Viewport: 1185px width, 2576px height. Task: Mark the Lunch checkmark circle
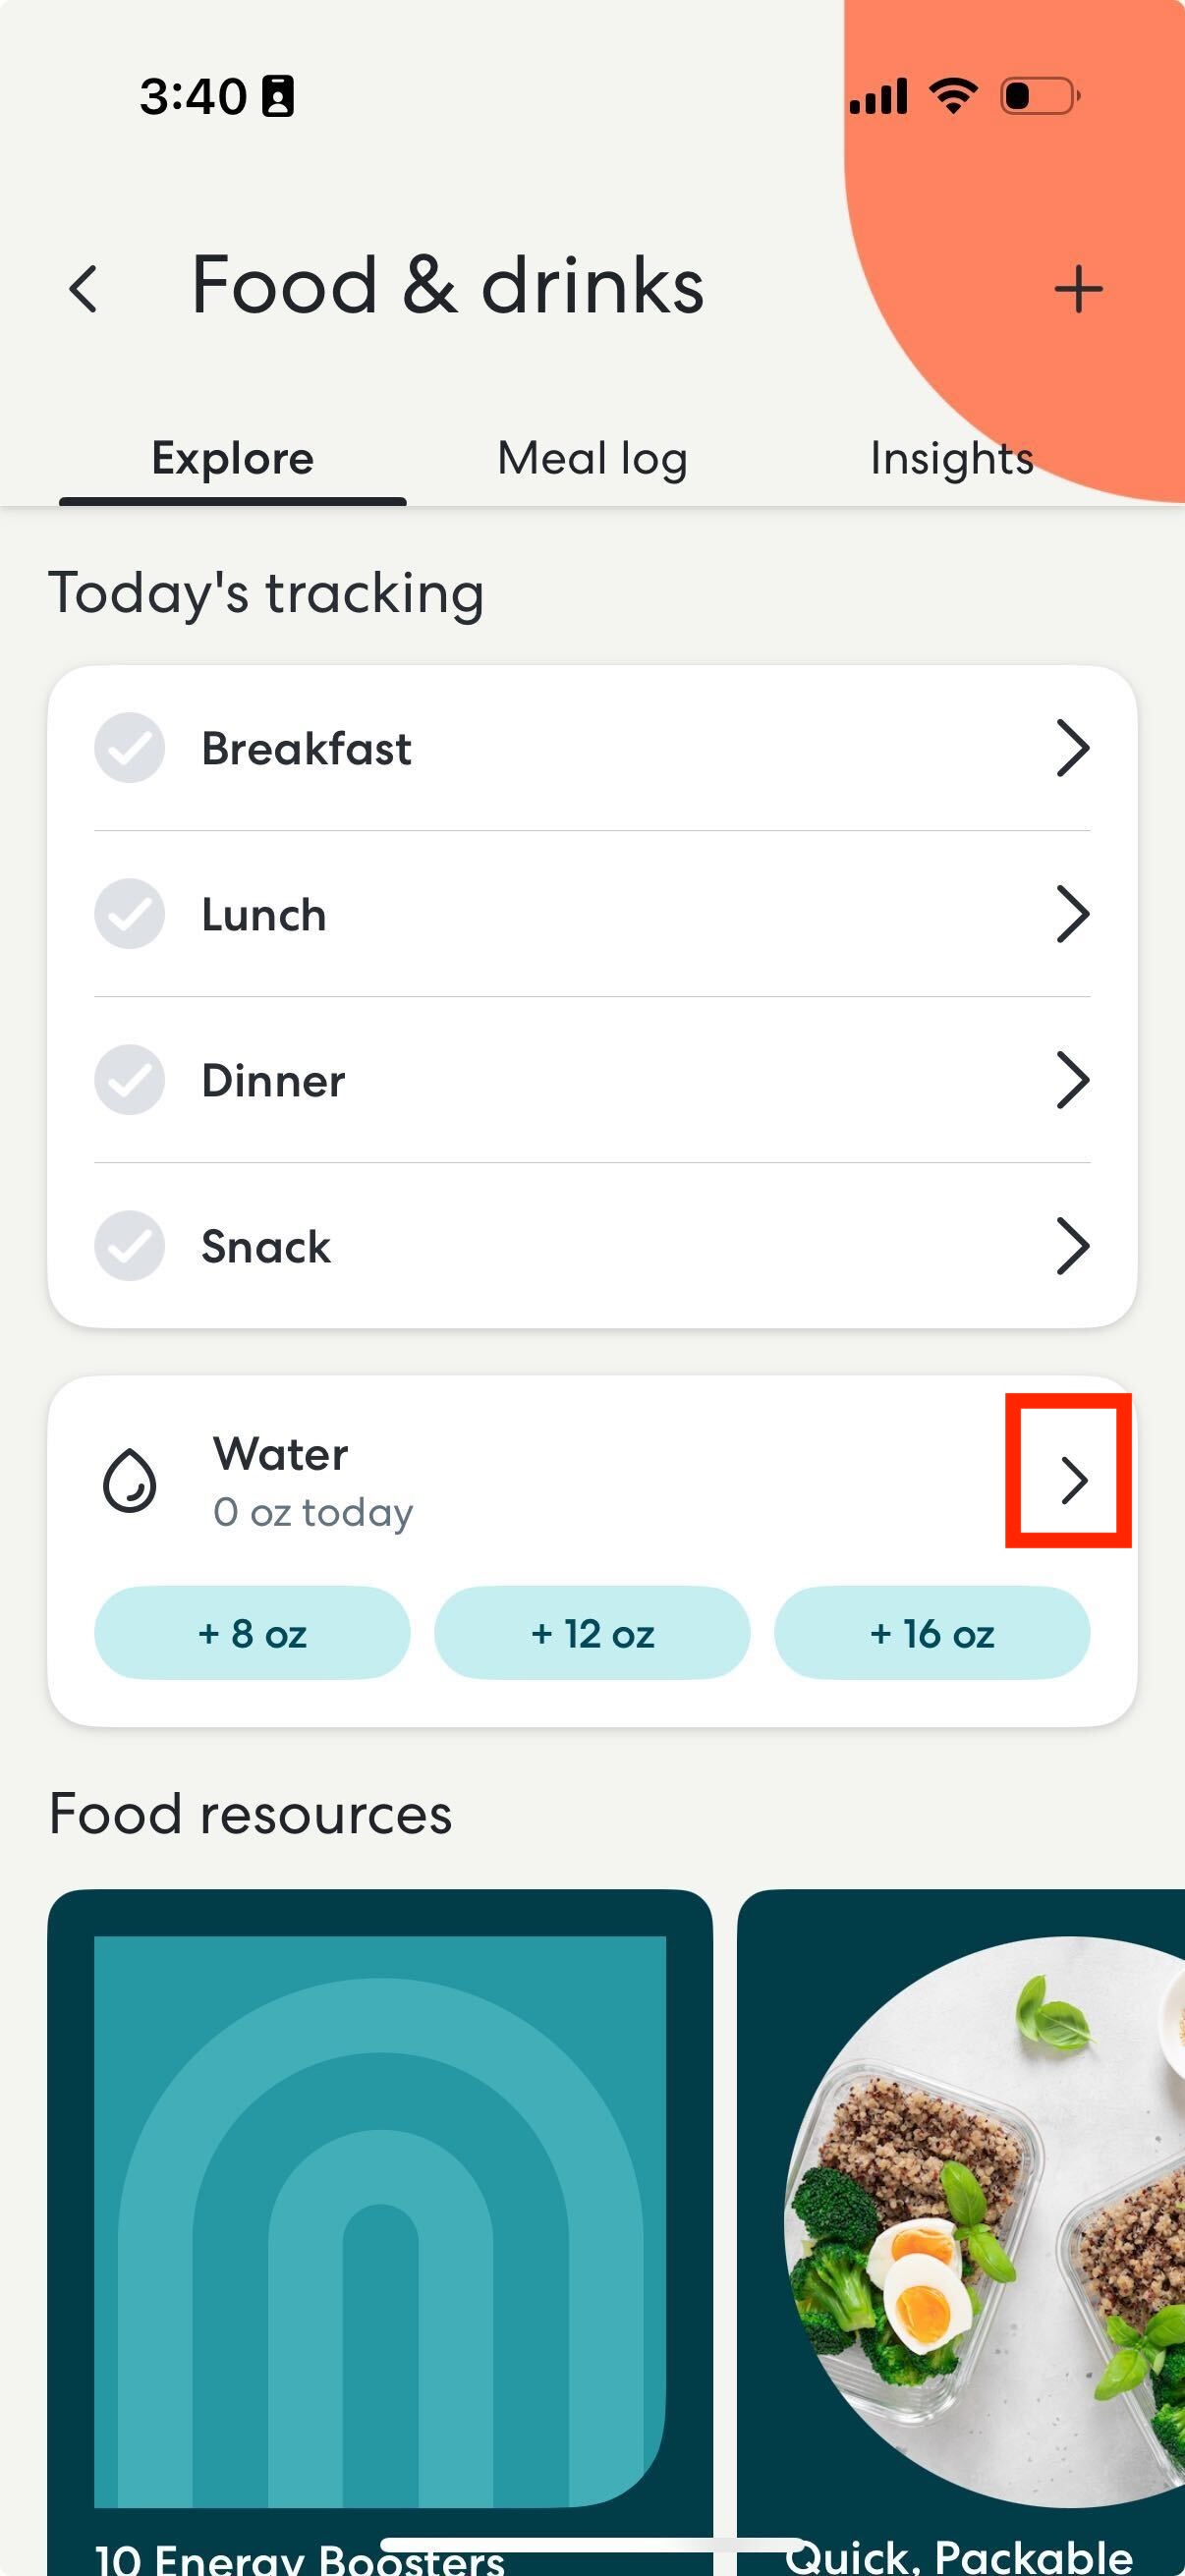130,914
